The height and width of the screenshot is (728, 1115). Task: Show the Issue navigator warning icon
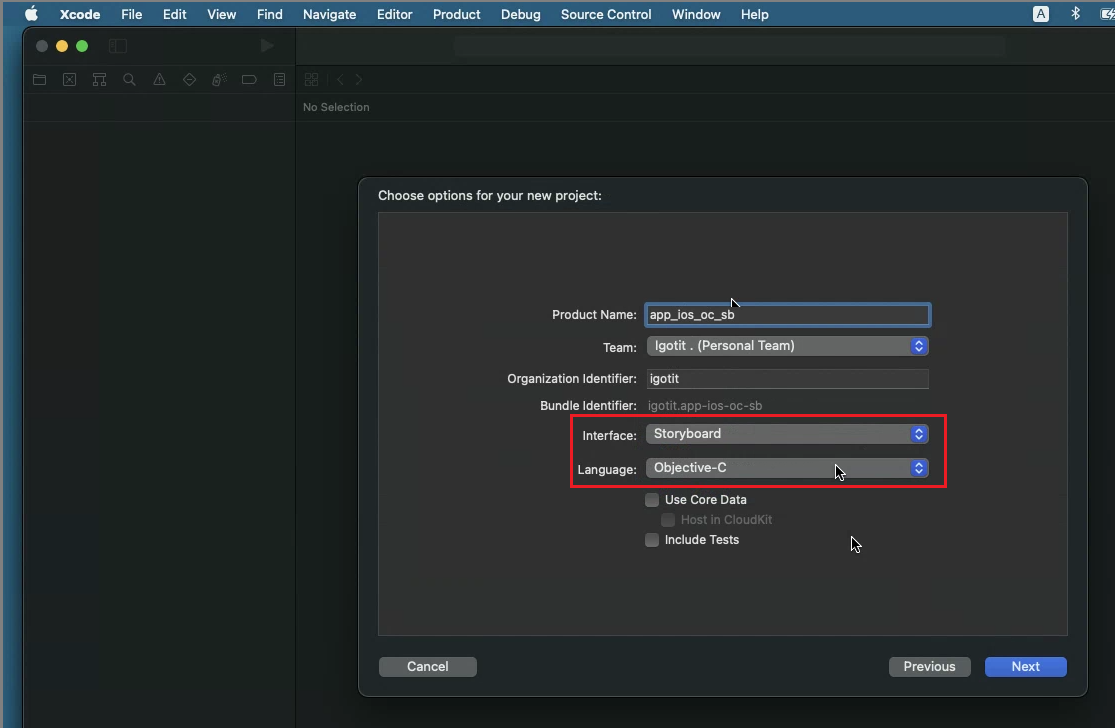[x=159, y=80]
